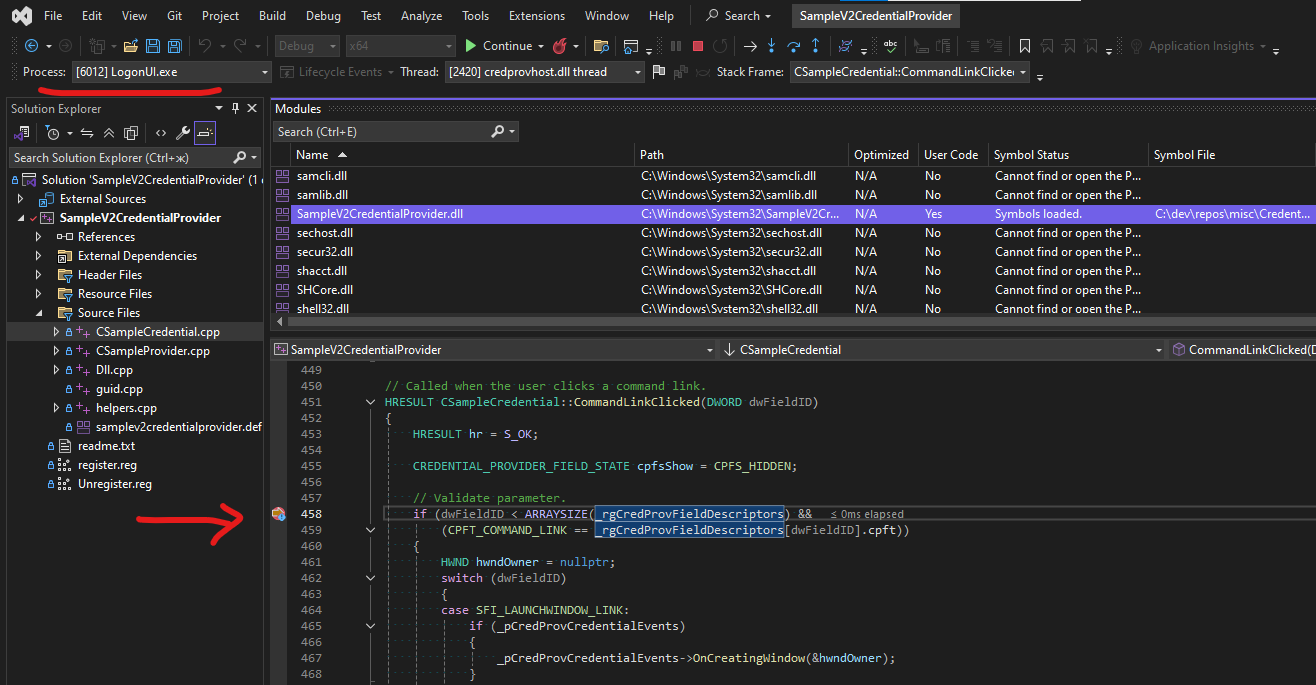The image size is (1316, 685).
Task: Click Collapse All in Solution Explorer
Action: click(109, 133)
